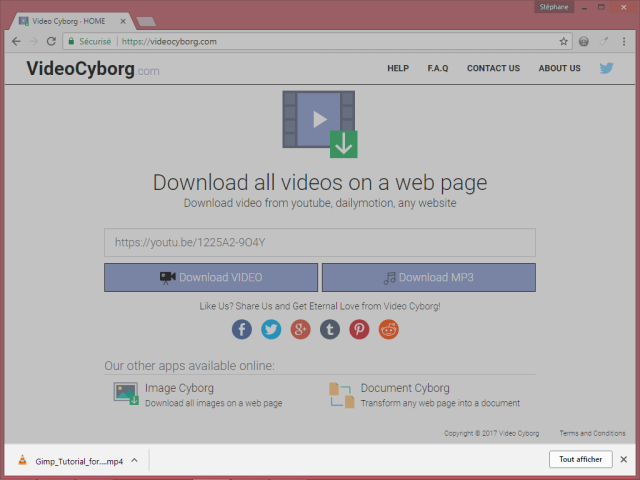Click the Document Cyborg app icon
This screenshot has width=640, height=480.
[342, 395]
